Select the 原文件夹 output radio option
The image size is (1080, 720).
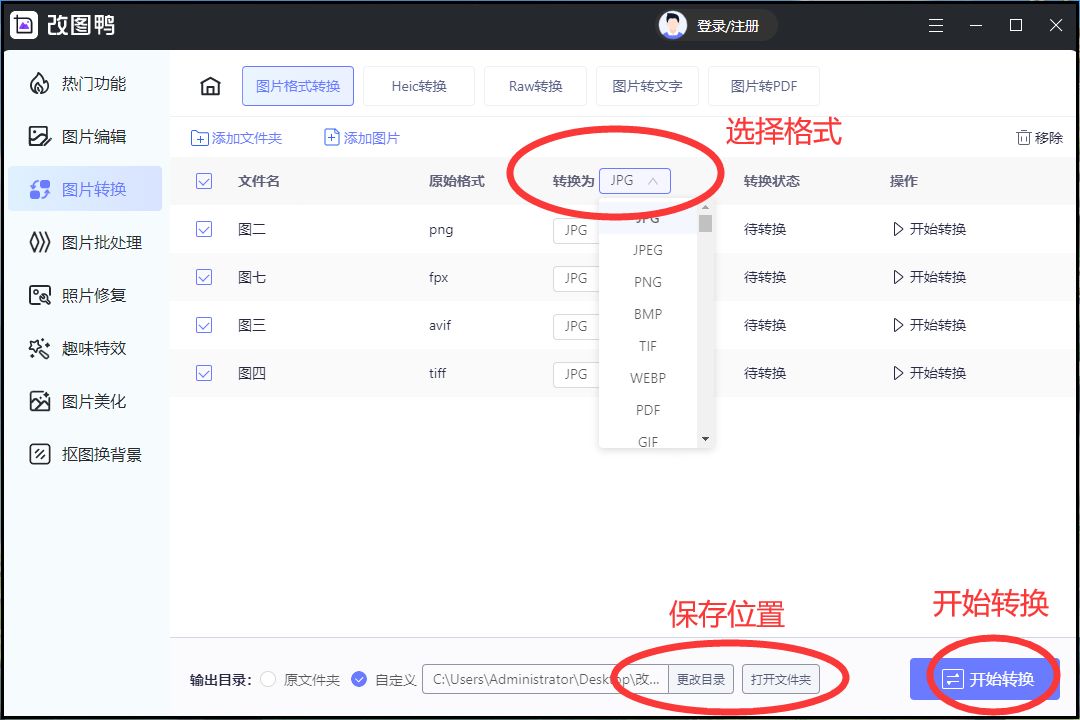click(x=268, y=679)
